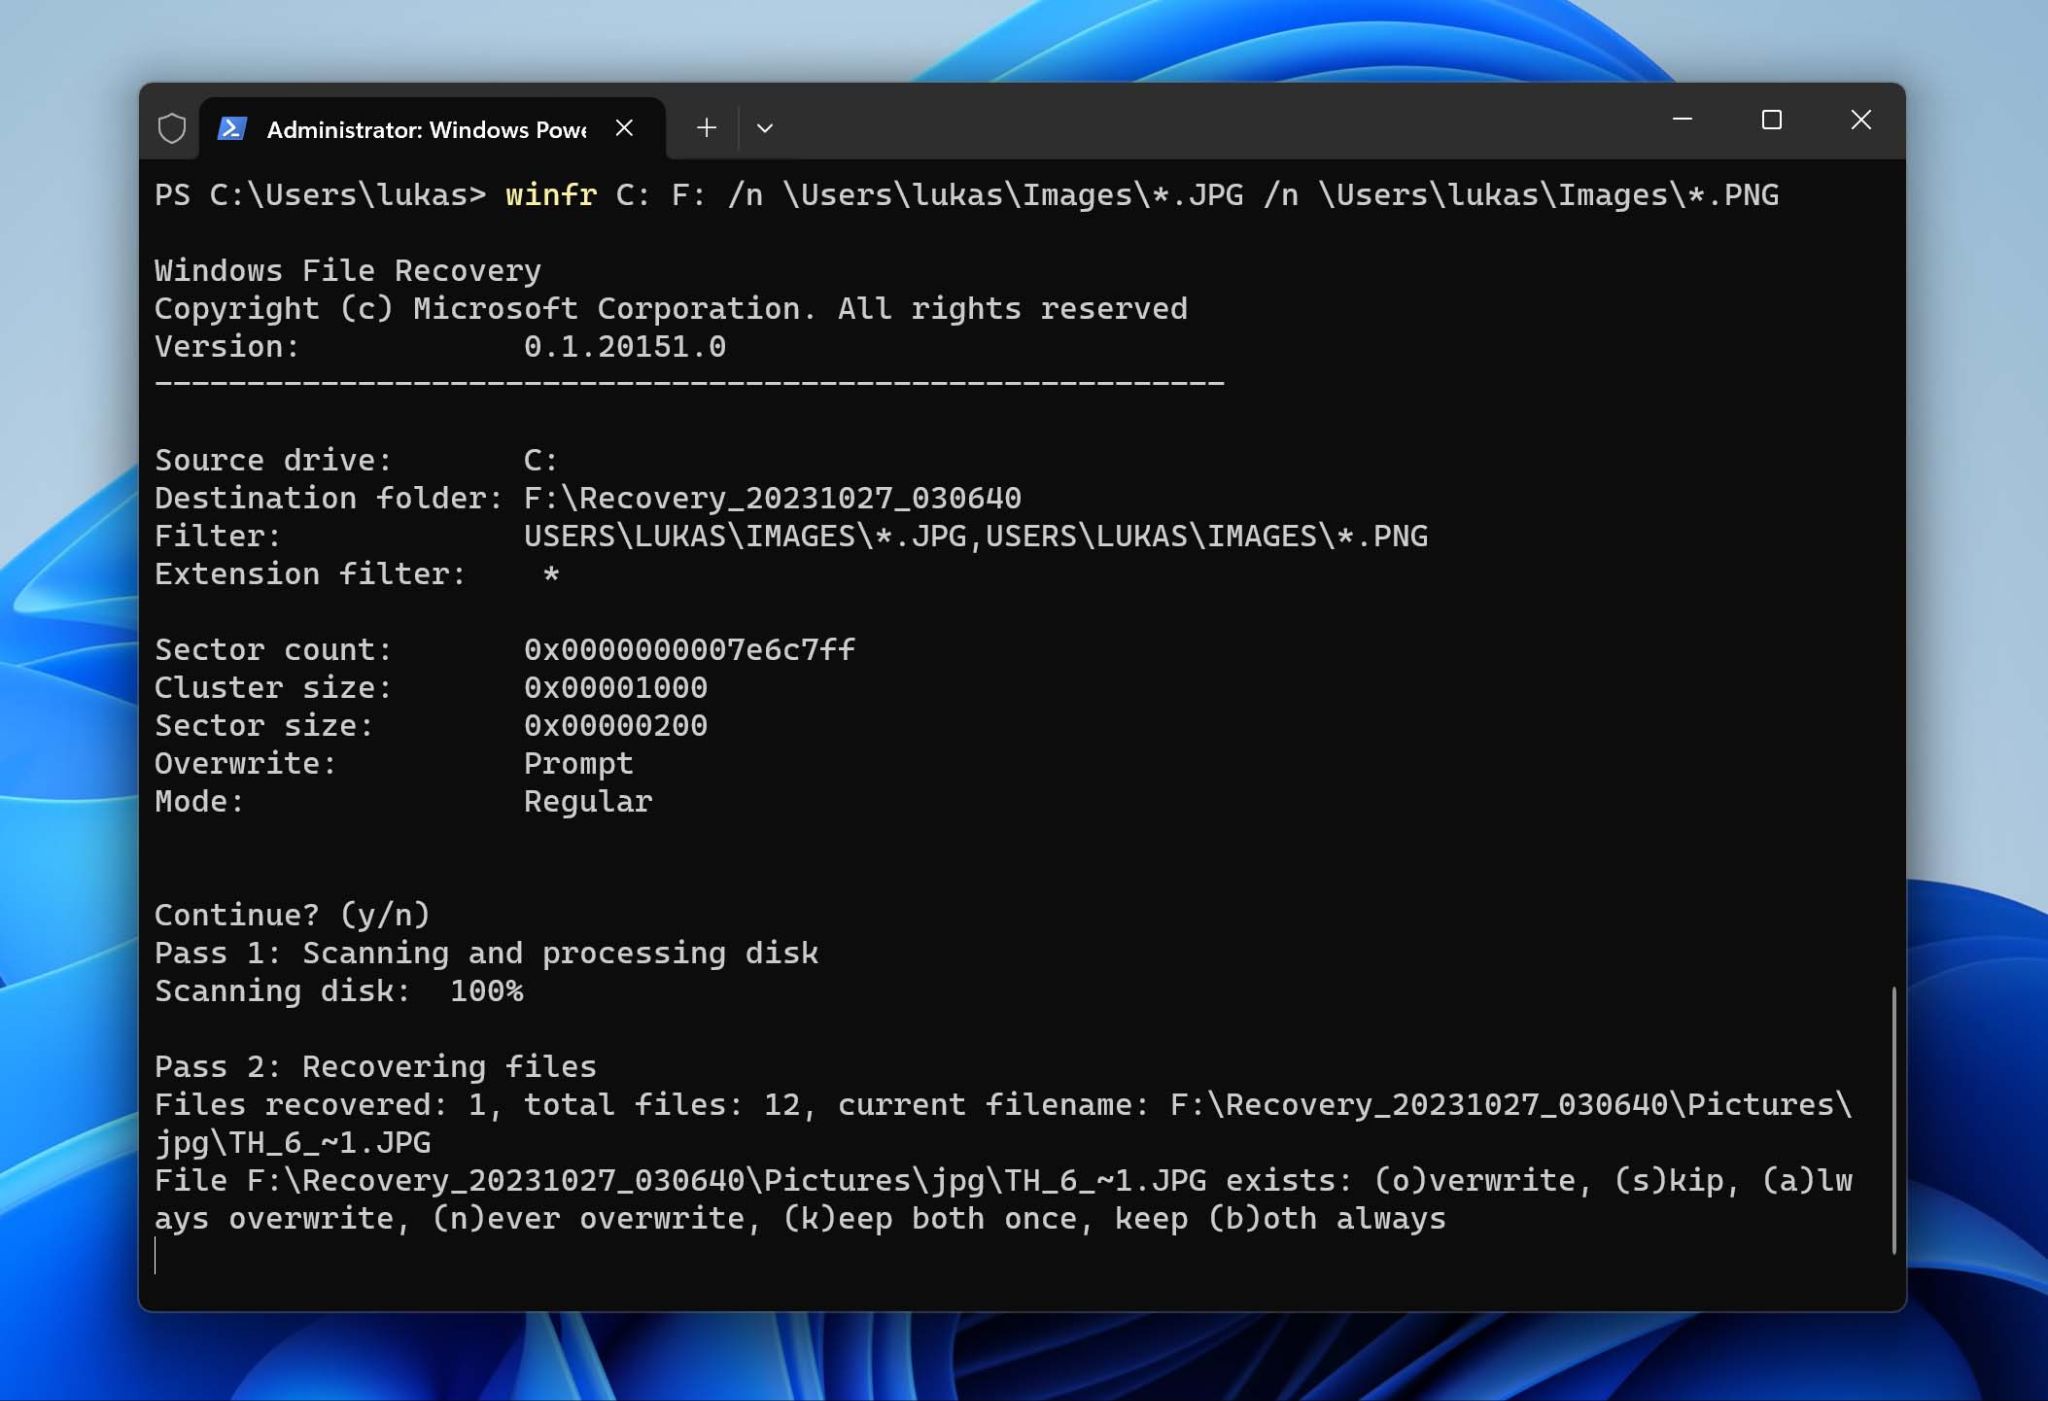Click 'Pass 2: Recovering files' line
The height and width of the screenshot is (1401, 2048).
point(375,1067)
